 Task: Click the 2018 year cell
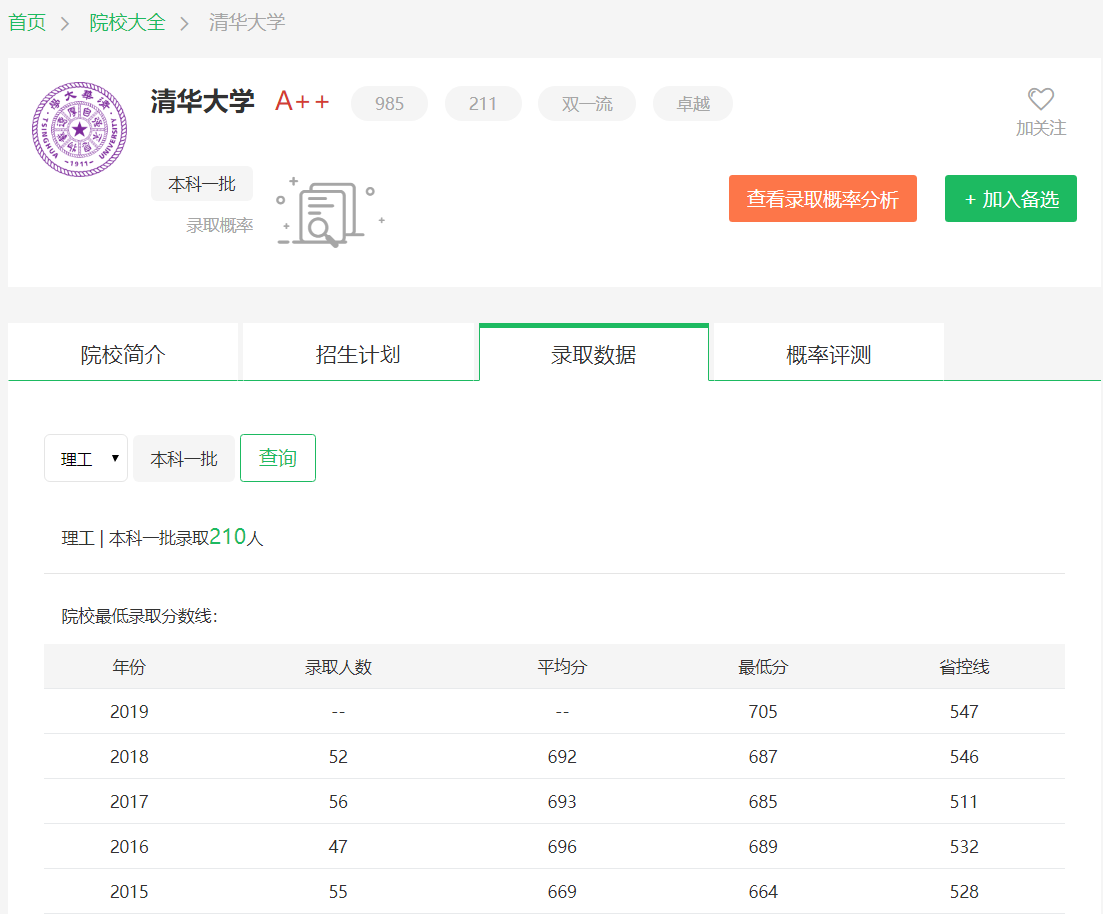[129, 756]
